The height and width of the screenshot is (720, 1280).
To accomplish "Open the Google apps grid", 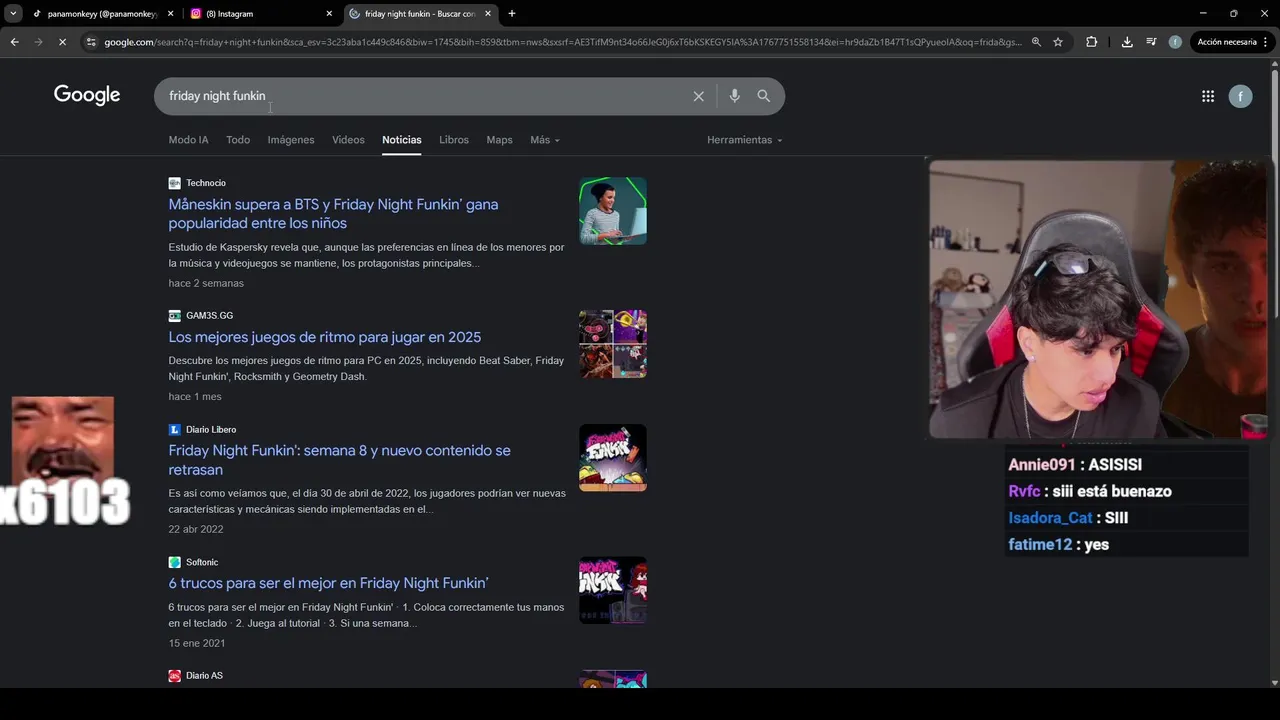I will [1208, 96].
